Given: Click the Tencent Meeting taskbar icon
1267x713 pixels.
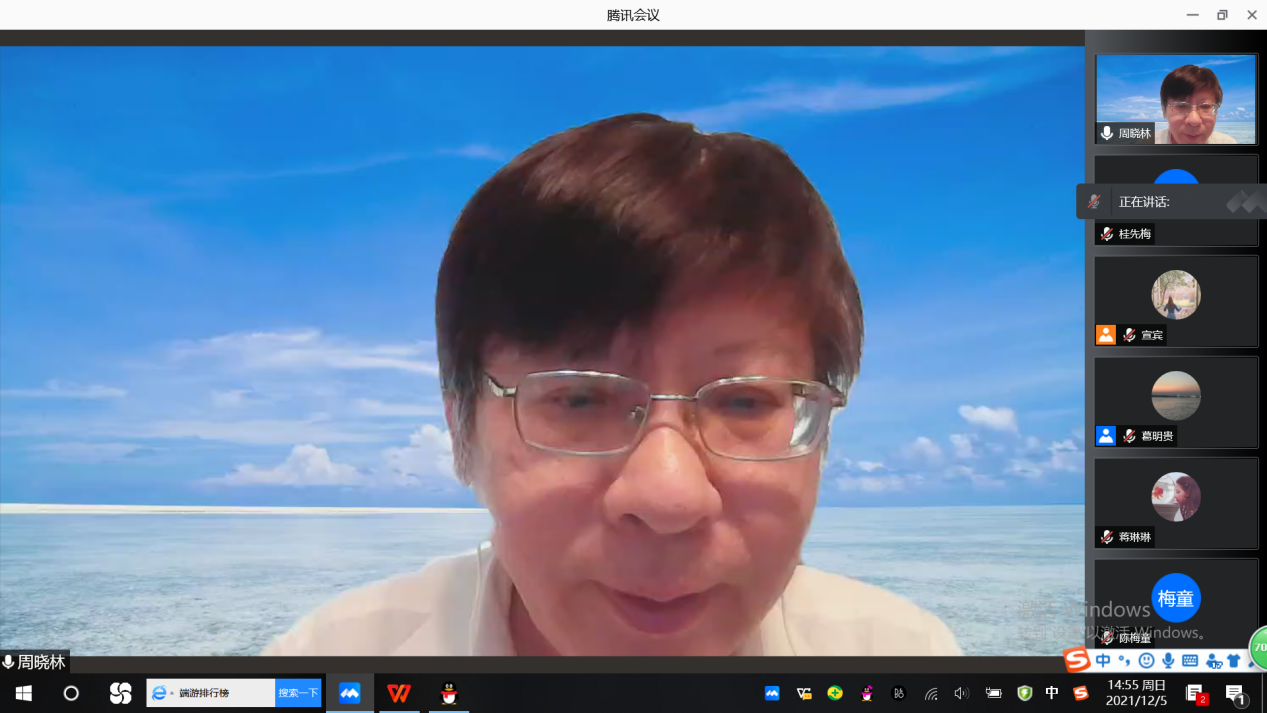Looking at the screenshot, I should [x=349, y=693].
